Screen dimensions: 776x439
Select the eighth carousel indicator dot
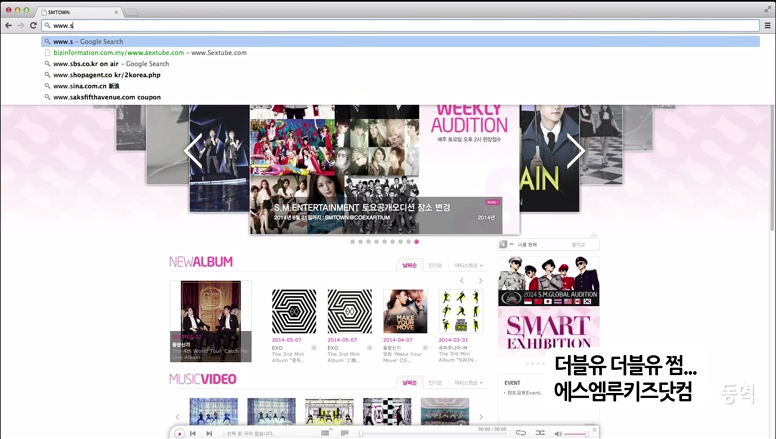409,242
